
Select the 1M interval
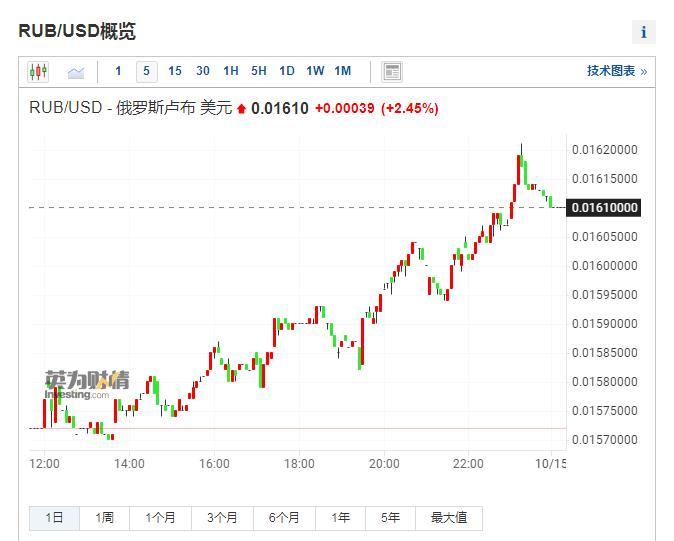343,71
